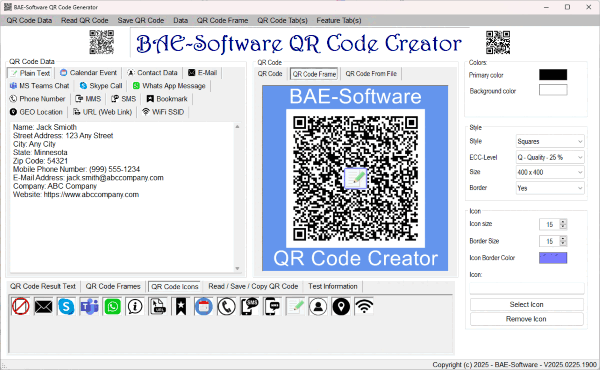
Task: Change the white Background color swatch
Action: point(553,90)
